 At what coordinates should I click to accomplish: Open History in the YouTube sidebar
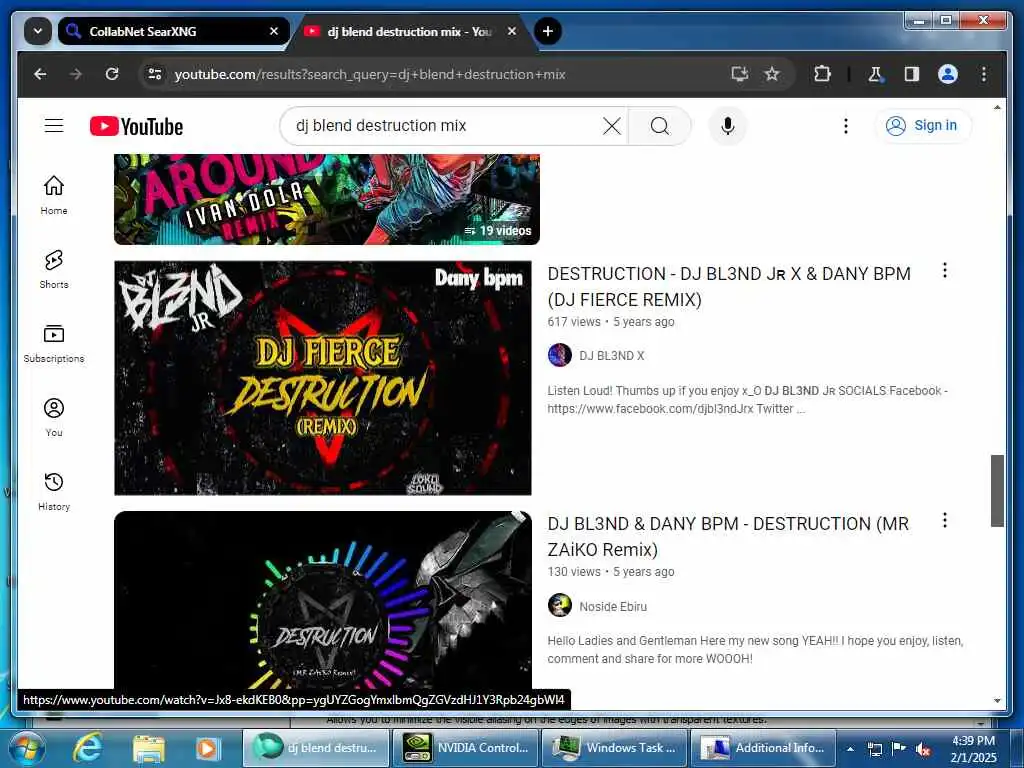click(54, 491)
